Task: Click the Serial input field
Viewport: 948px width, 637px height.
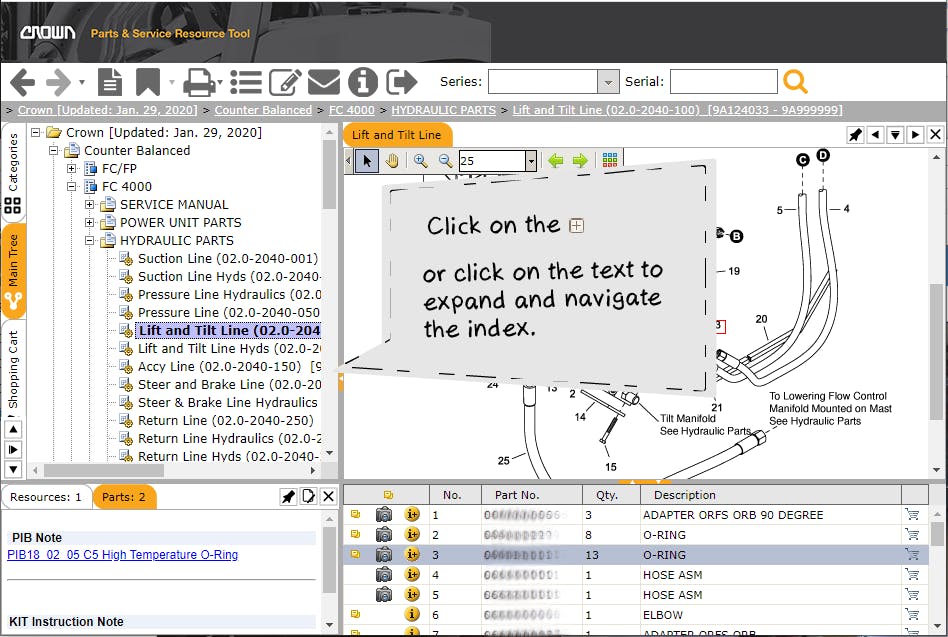Action: [723, 82]
